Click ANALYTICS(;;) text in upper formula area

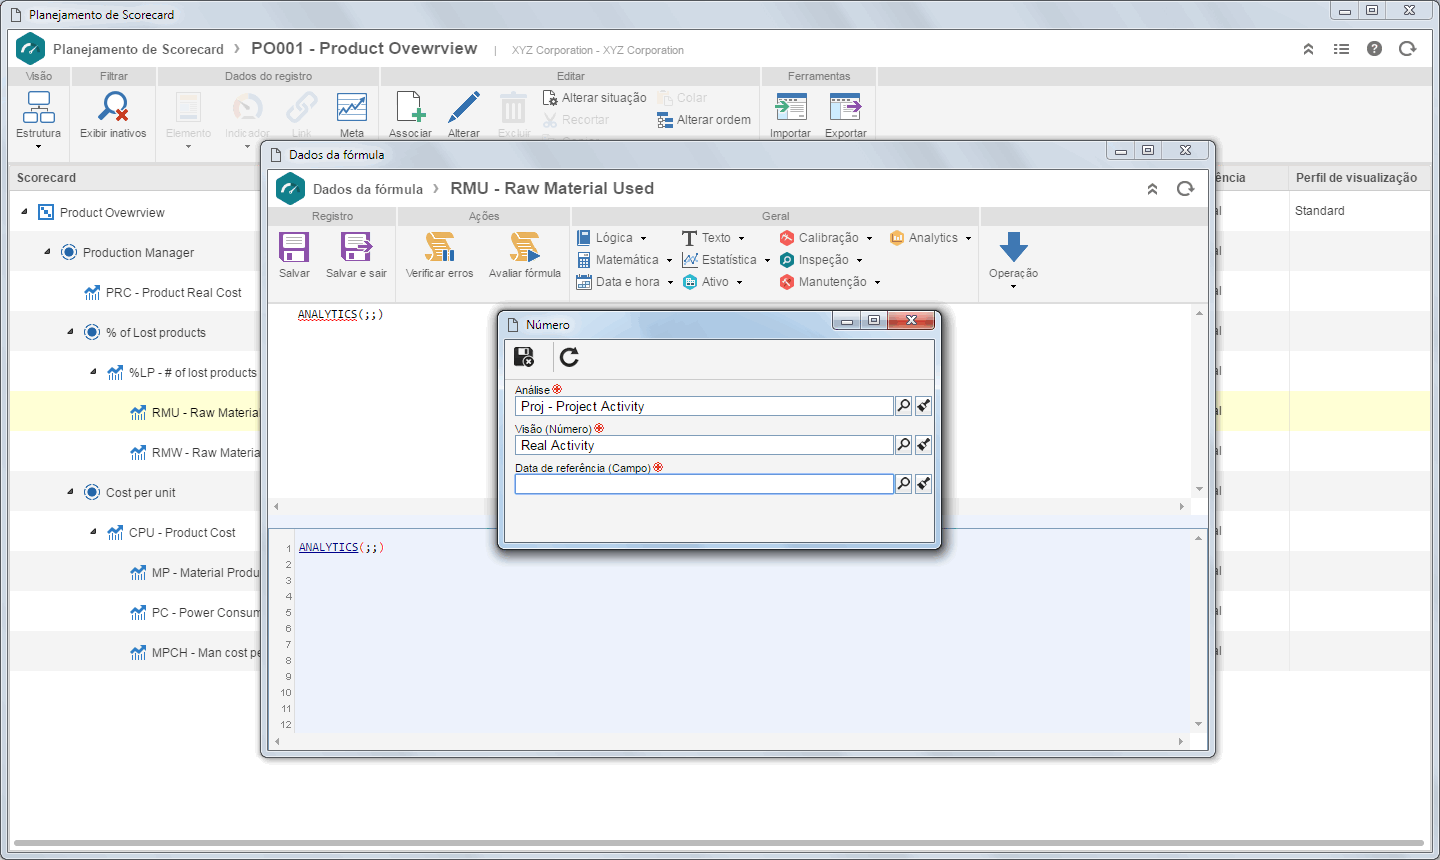pyautogui.click(x=341, y=314)
